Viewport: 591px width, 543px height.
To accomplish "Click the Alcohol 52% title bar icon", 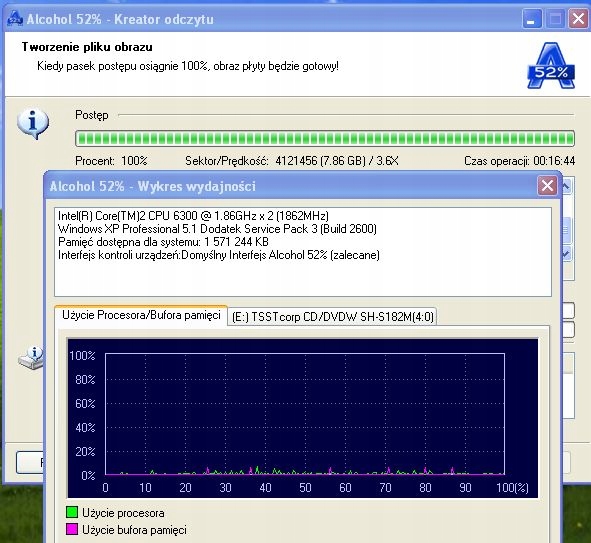I will pyautogui.click(x=15, y=18).
